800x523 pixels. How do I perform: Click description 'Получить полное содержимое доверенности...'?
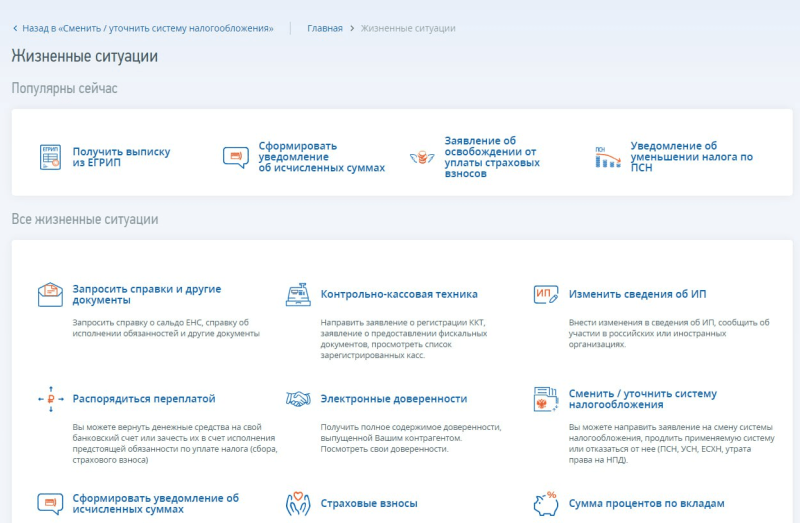point(411,438)
